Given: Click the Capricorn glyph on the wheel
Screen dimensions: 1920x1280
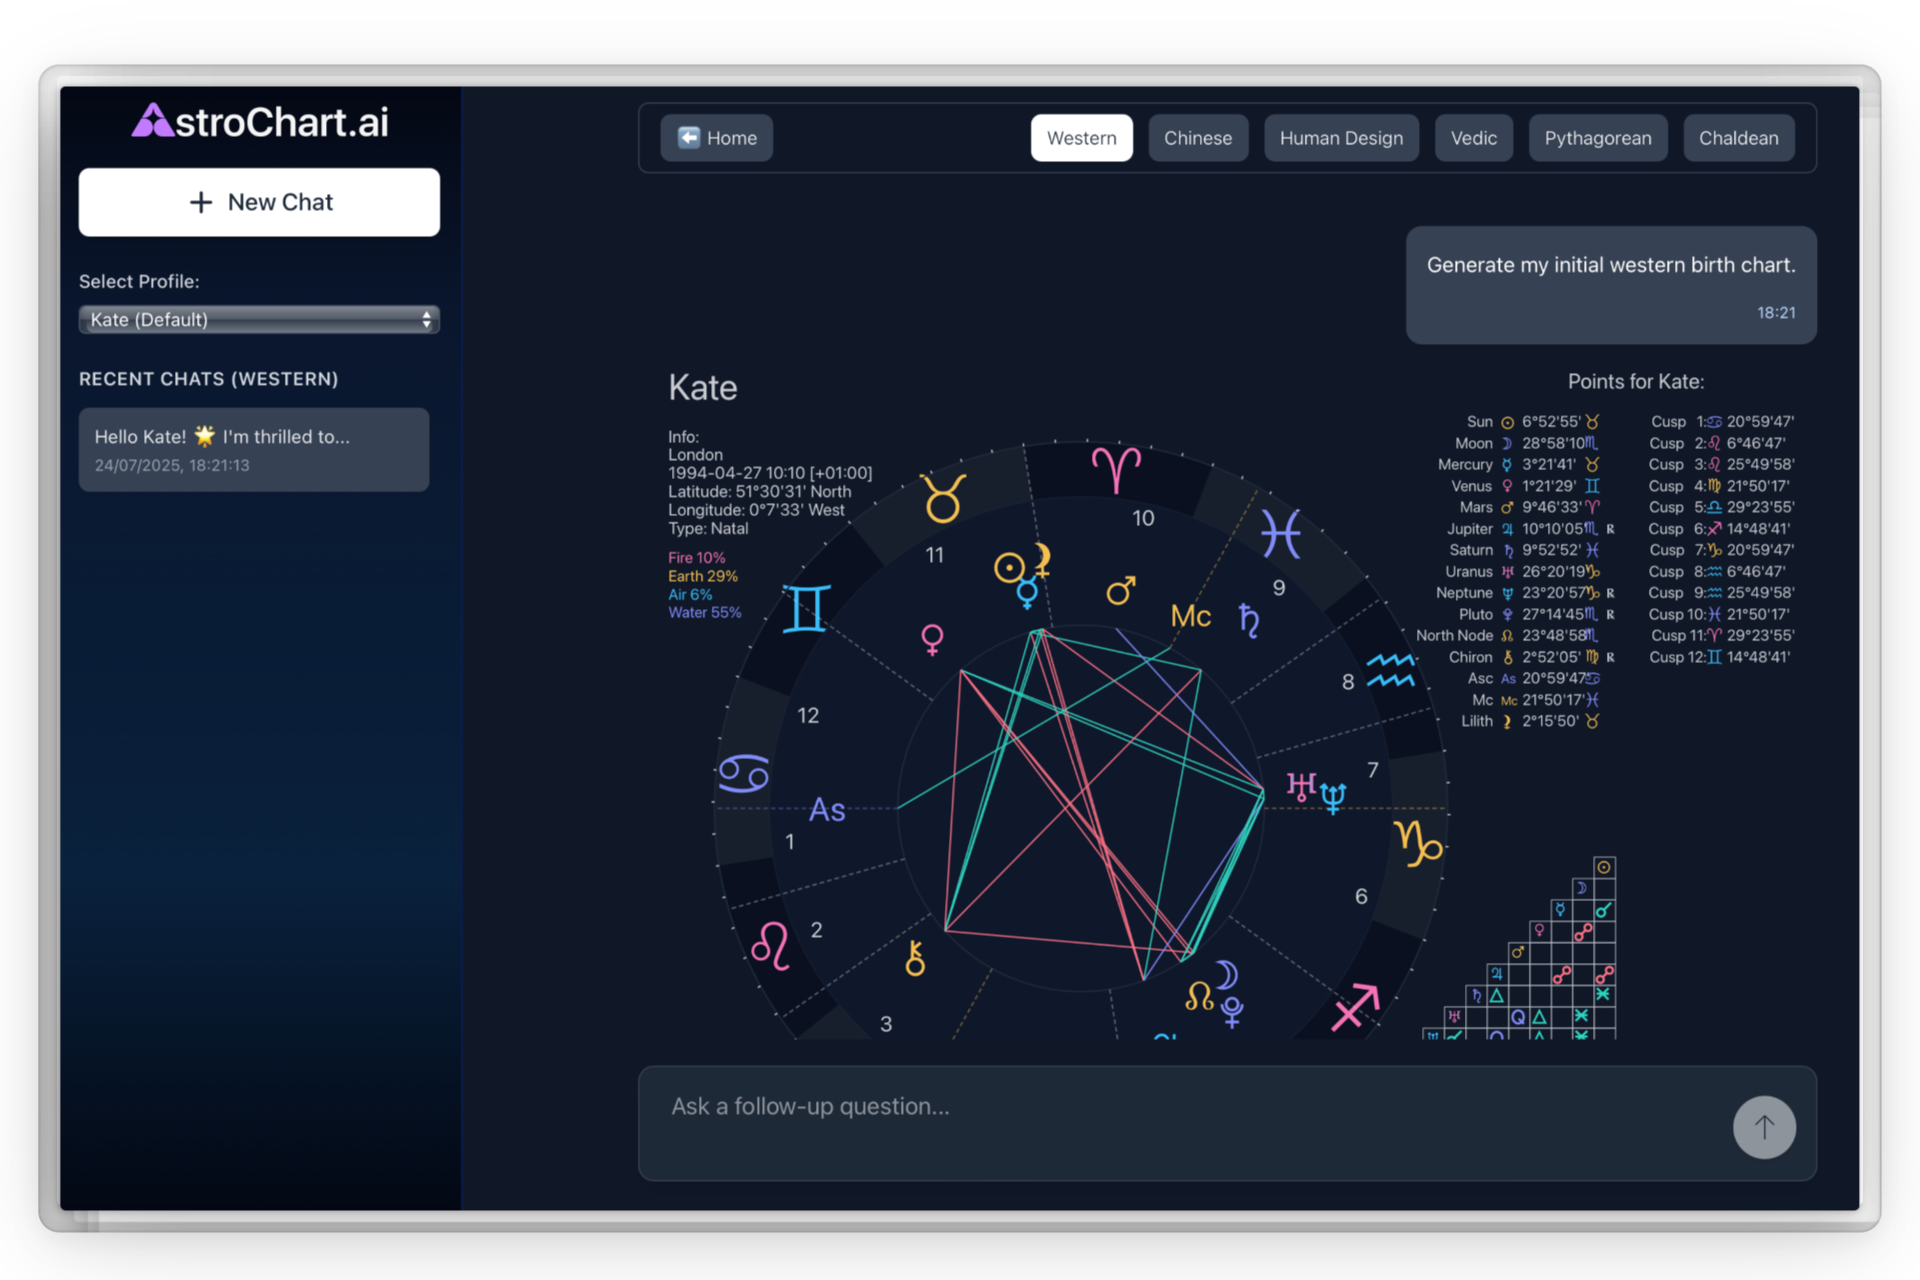Looking at the screenshot, I should (1417, 843).
